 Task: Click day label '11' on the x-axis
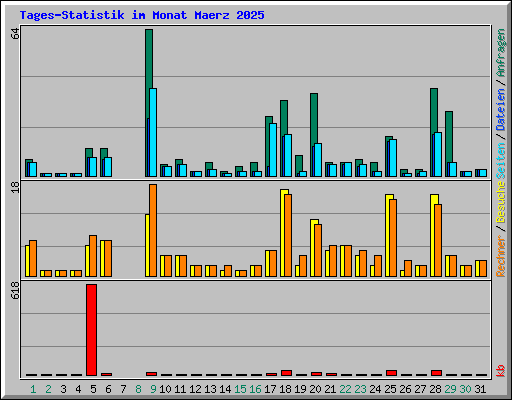180,389
